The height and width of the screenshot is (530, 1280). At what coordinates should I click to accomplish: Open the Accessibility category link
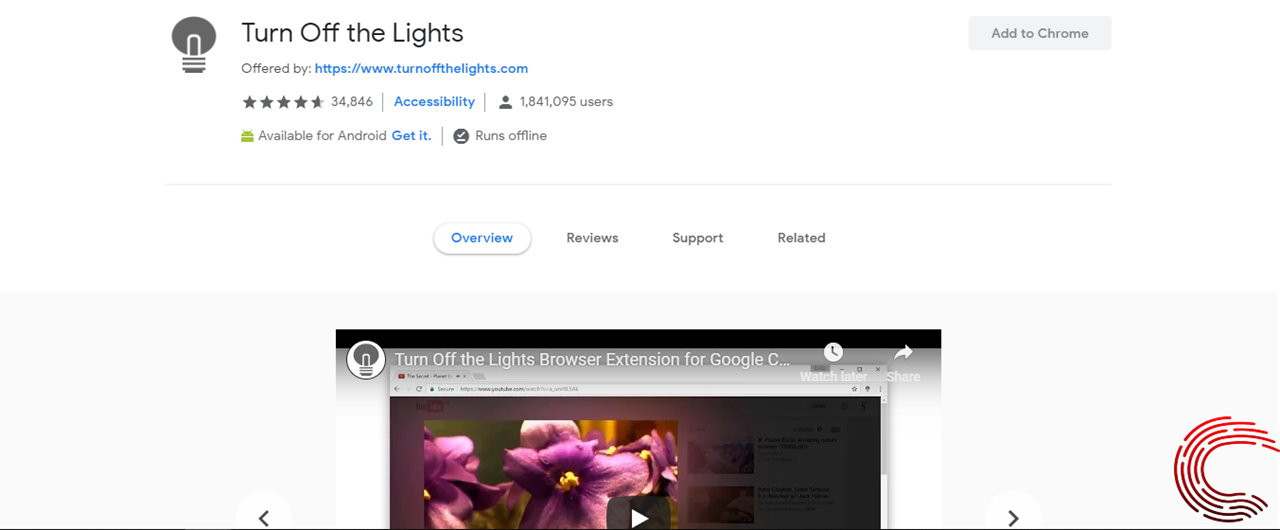click(434, 102)
